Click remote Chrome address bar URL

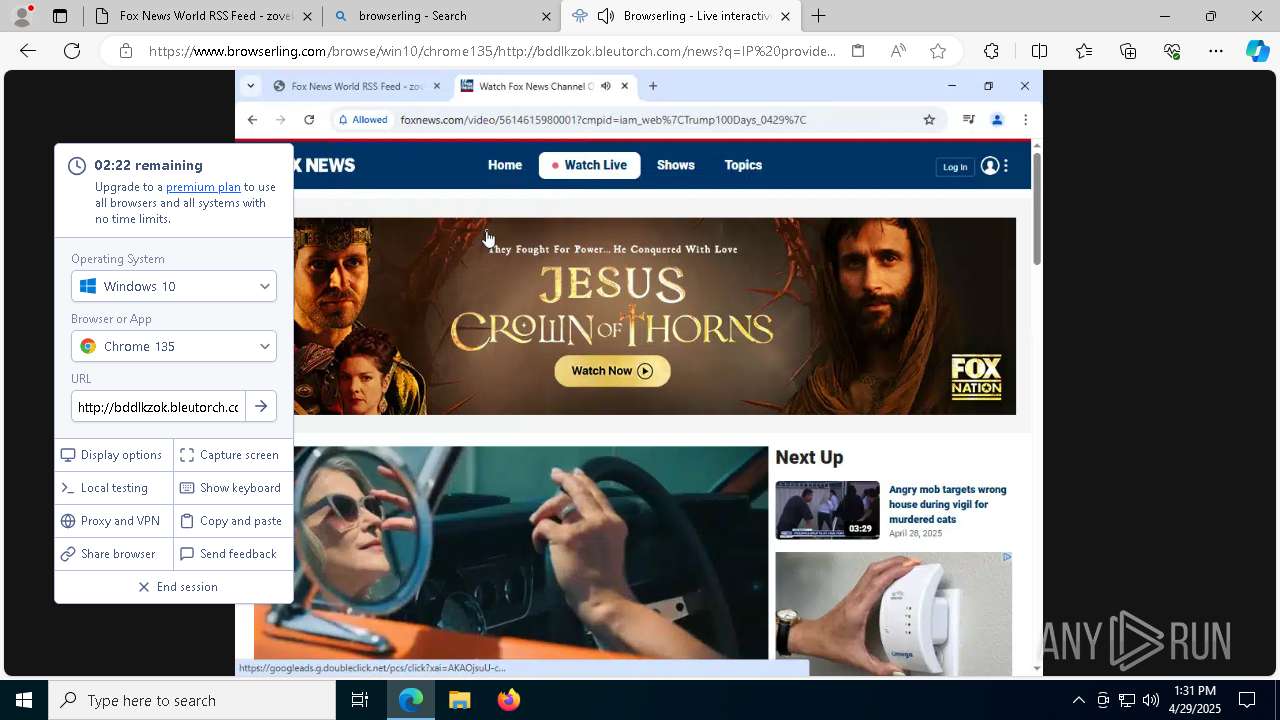pos(603,120)
